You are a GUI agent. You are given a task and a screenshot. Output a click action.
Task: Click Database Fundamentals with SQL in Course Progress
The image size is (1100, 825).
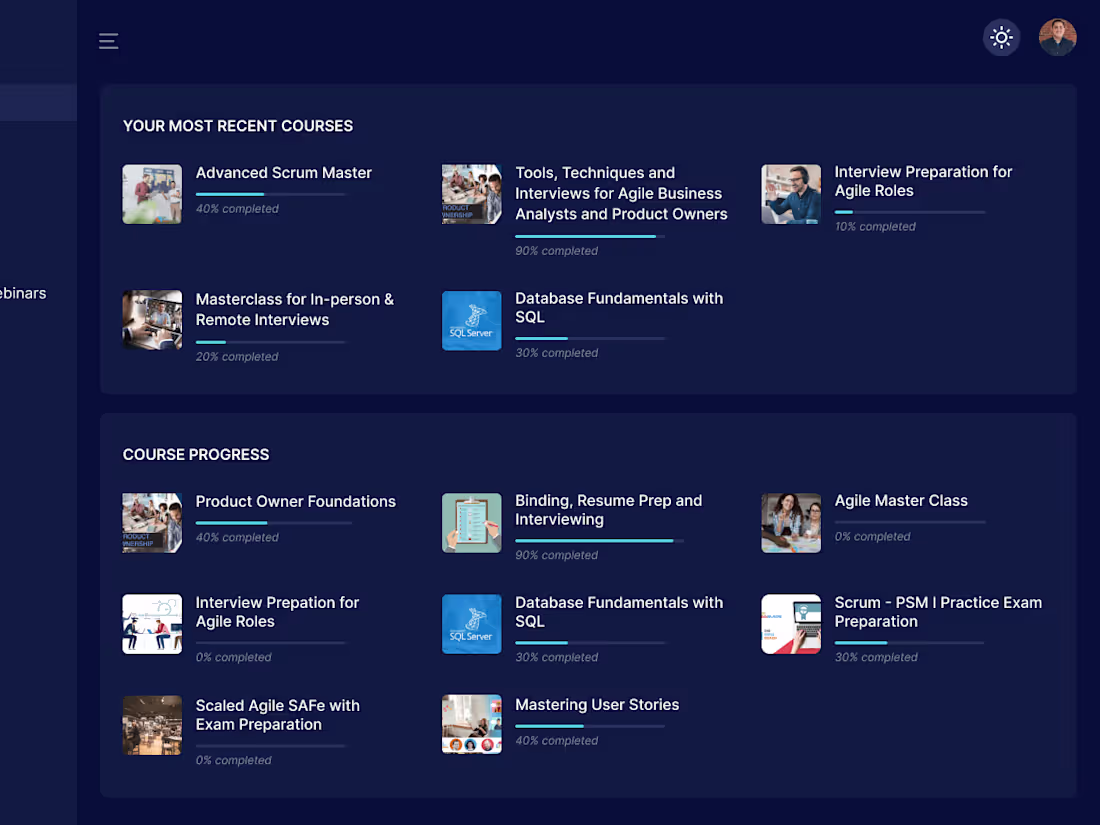[x=619, y=612]
